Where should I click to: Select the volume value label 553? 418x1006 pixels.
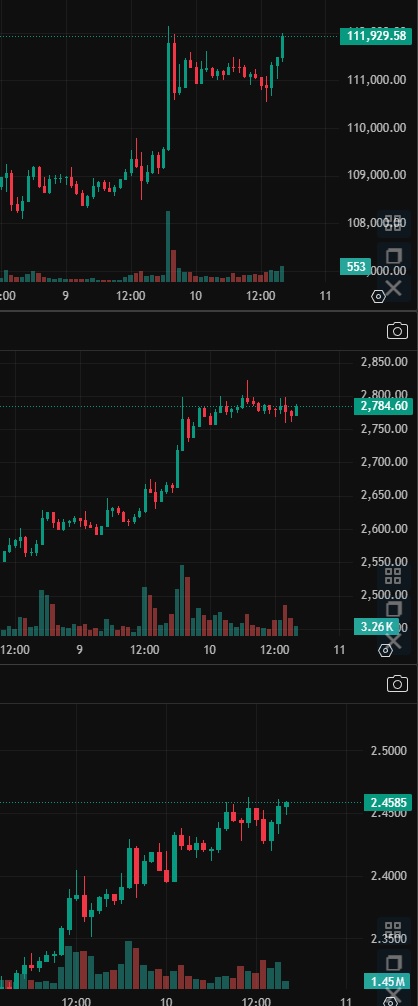pos(356,267)
